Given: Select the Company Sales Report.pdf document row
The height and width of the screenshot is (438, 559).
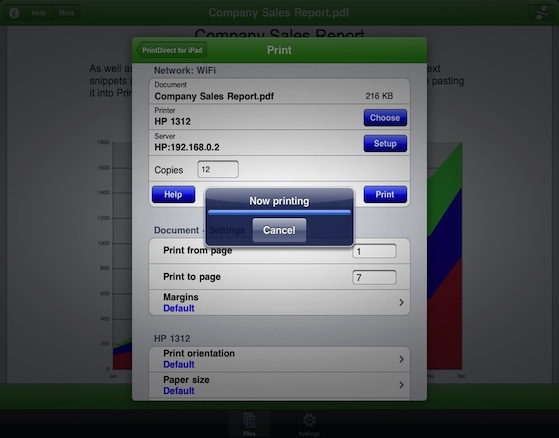Looking at the screenshot, I should pyautogui.click(x=279, y=91).
